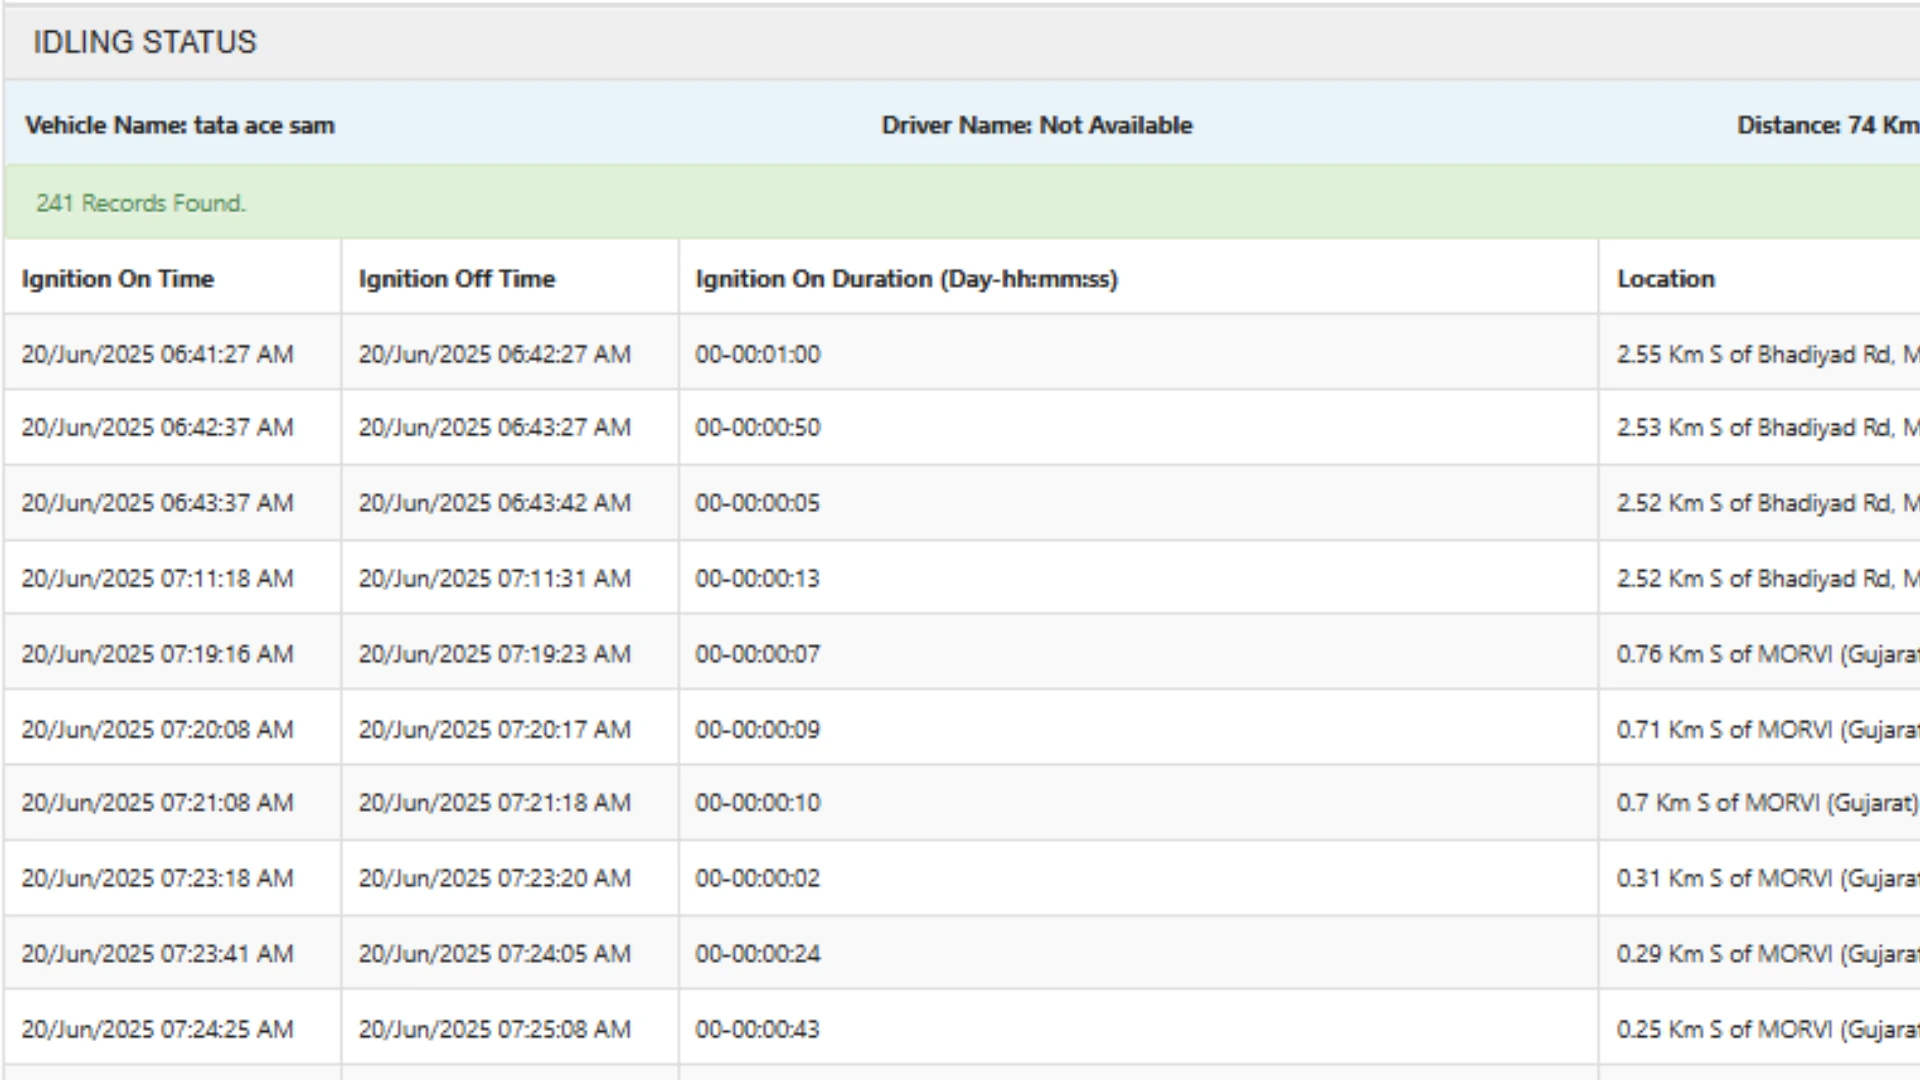Click the Distance 74 Km label
Image resolution: width=1920 pixels, height=1080 pixels.
coord(1826,126)
